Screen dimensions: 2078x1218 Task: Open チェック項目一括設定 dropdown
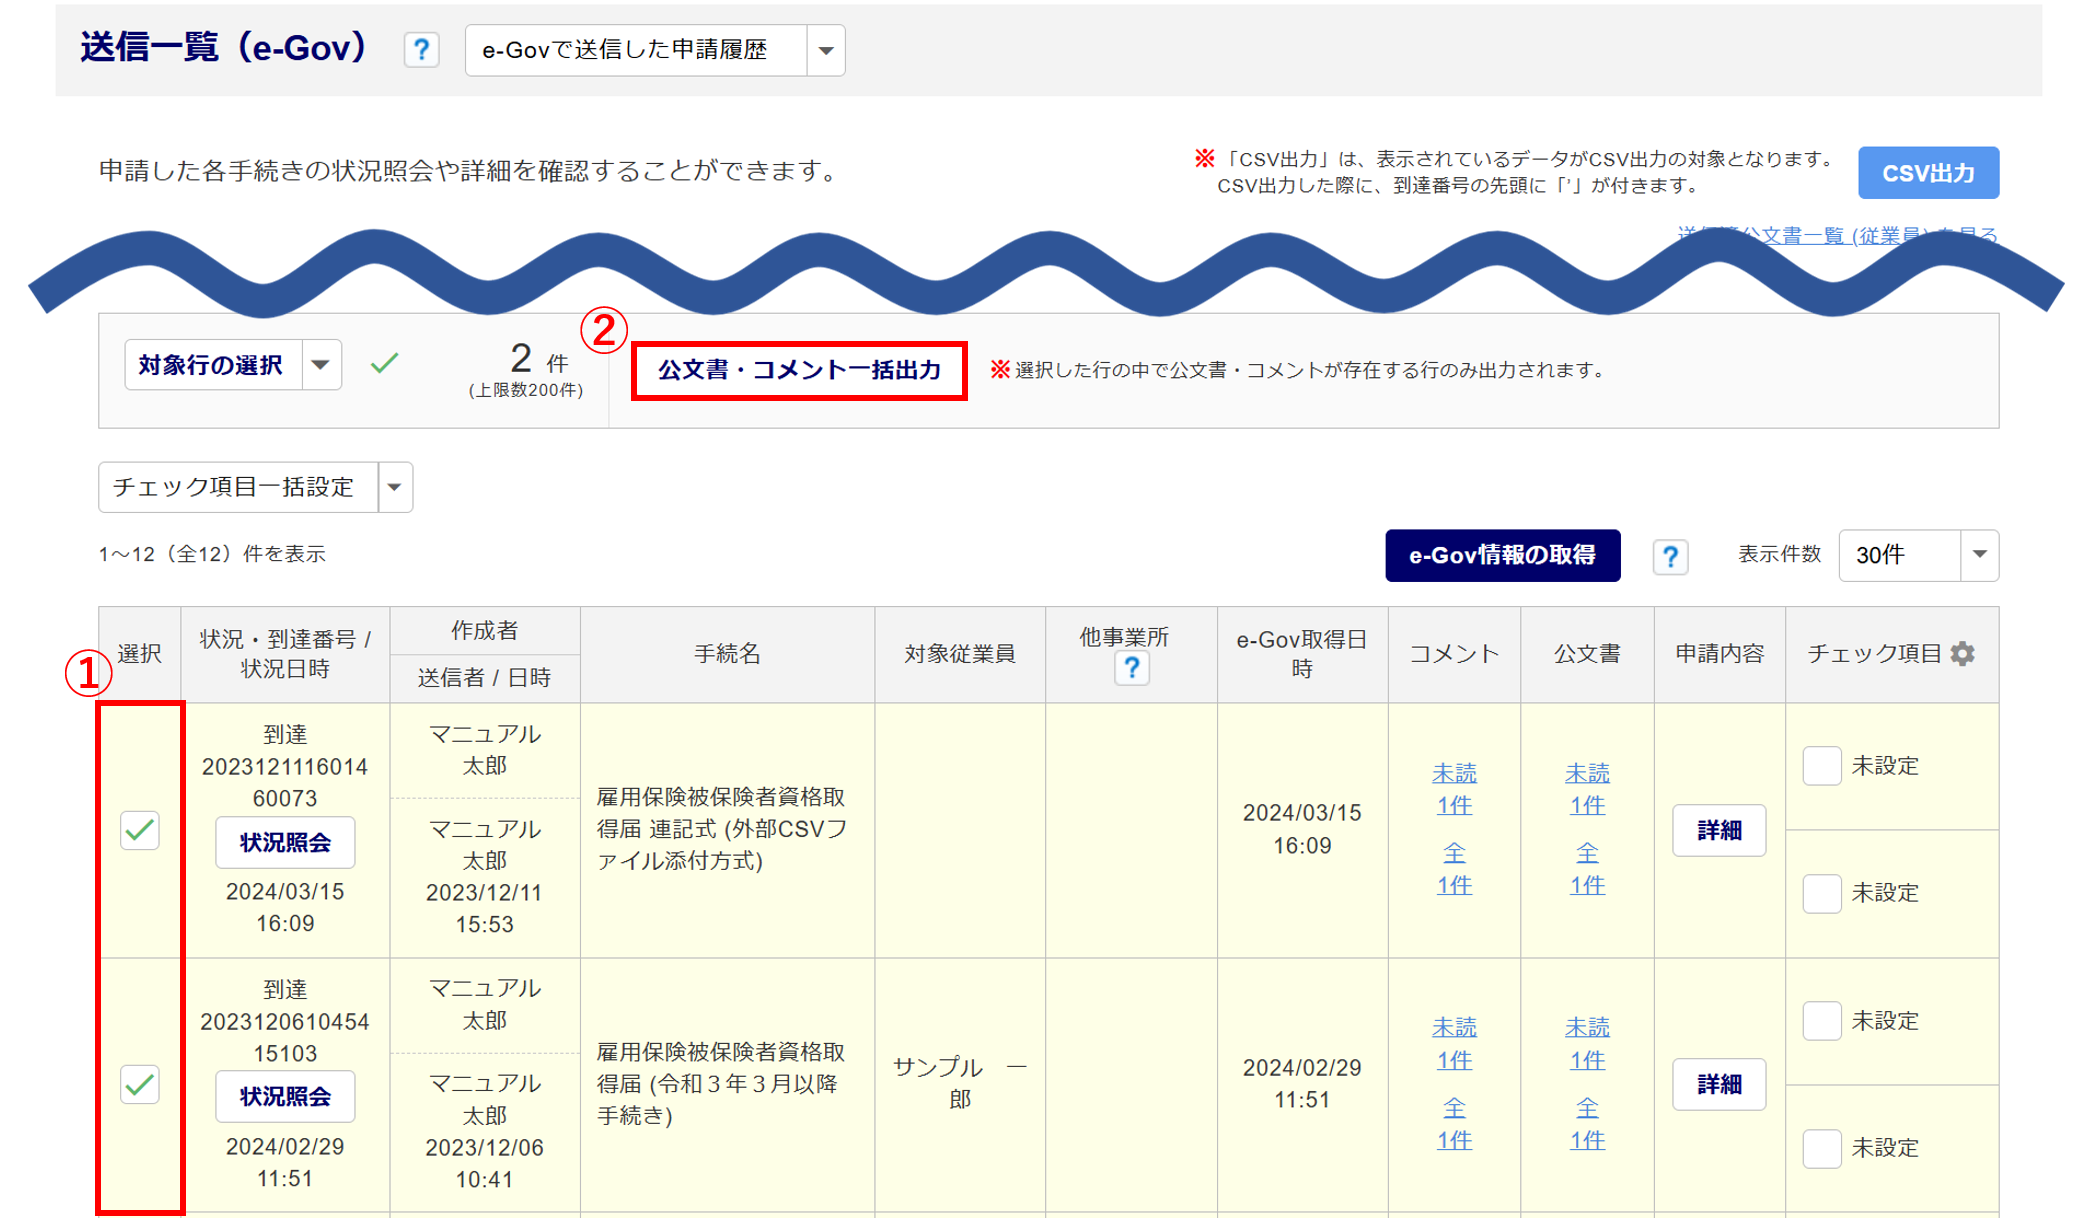(x=395, y=487)
